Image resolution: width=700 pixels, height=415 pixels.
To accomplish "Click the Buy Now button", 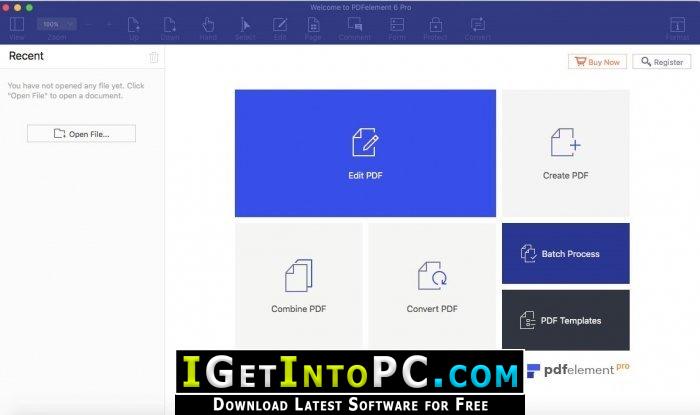I will tap(597, 62).
